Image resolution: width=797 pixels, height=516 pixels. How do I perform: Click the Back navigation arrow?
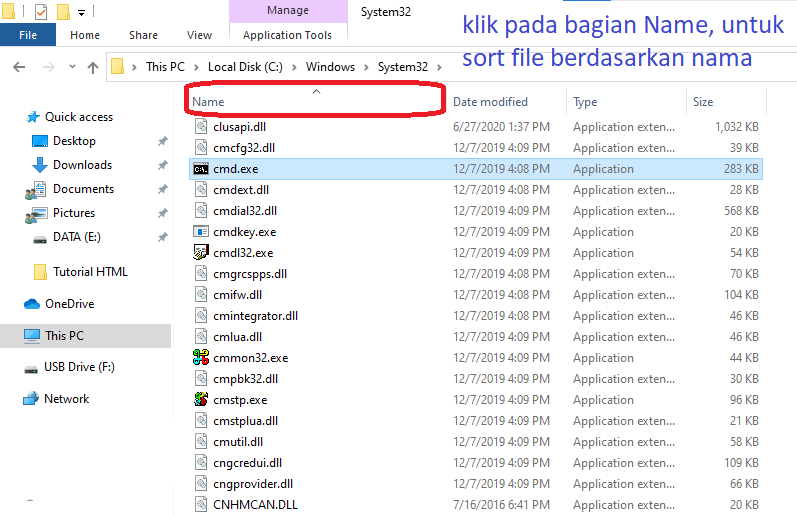click(x=19, y=67)
